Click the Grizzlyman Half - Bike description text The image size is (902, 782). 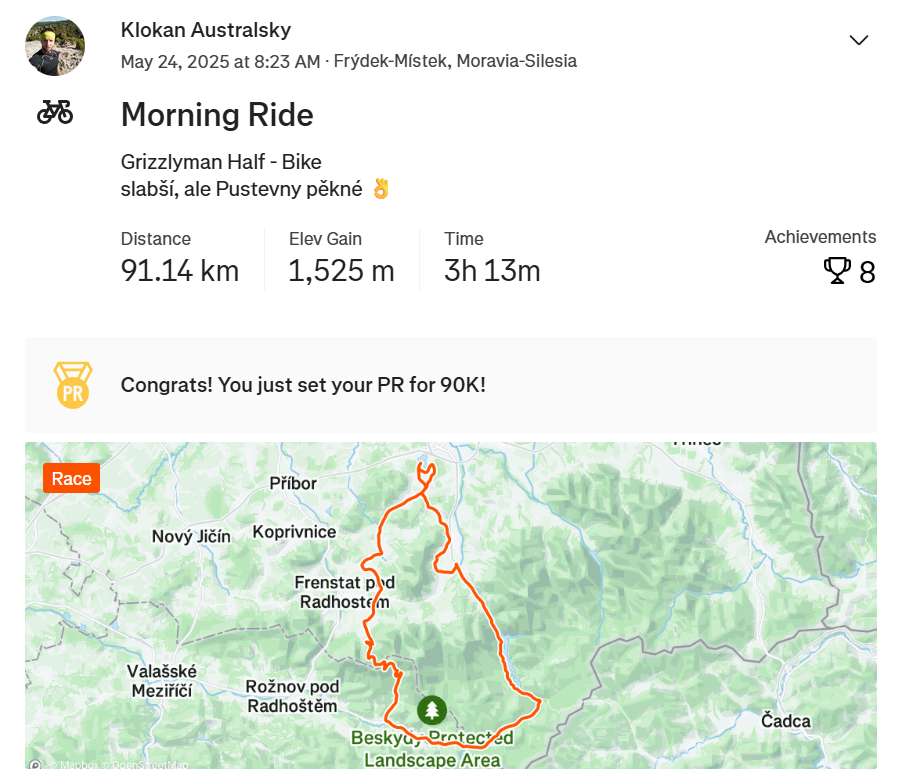[x=221, y=162]
